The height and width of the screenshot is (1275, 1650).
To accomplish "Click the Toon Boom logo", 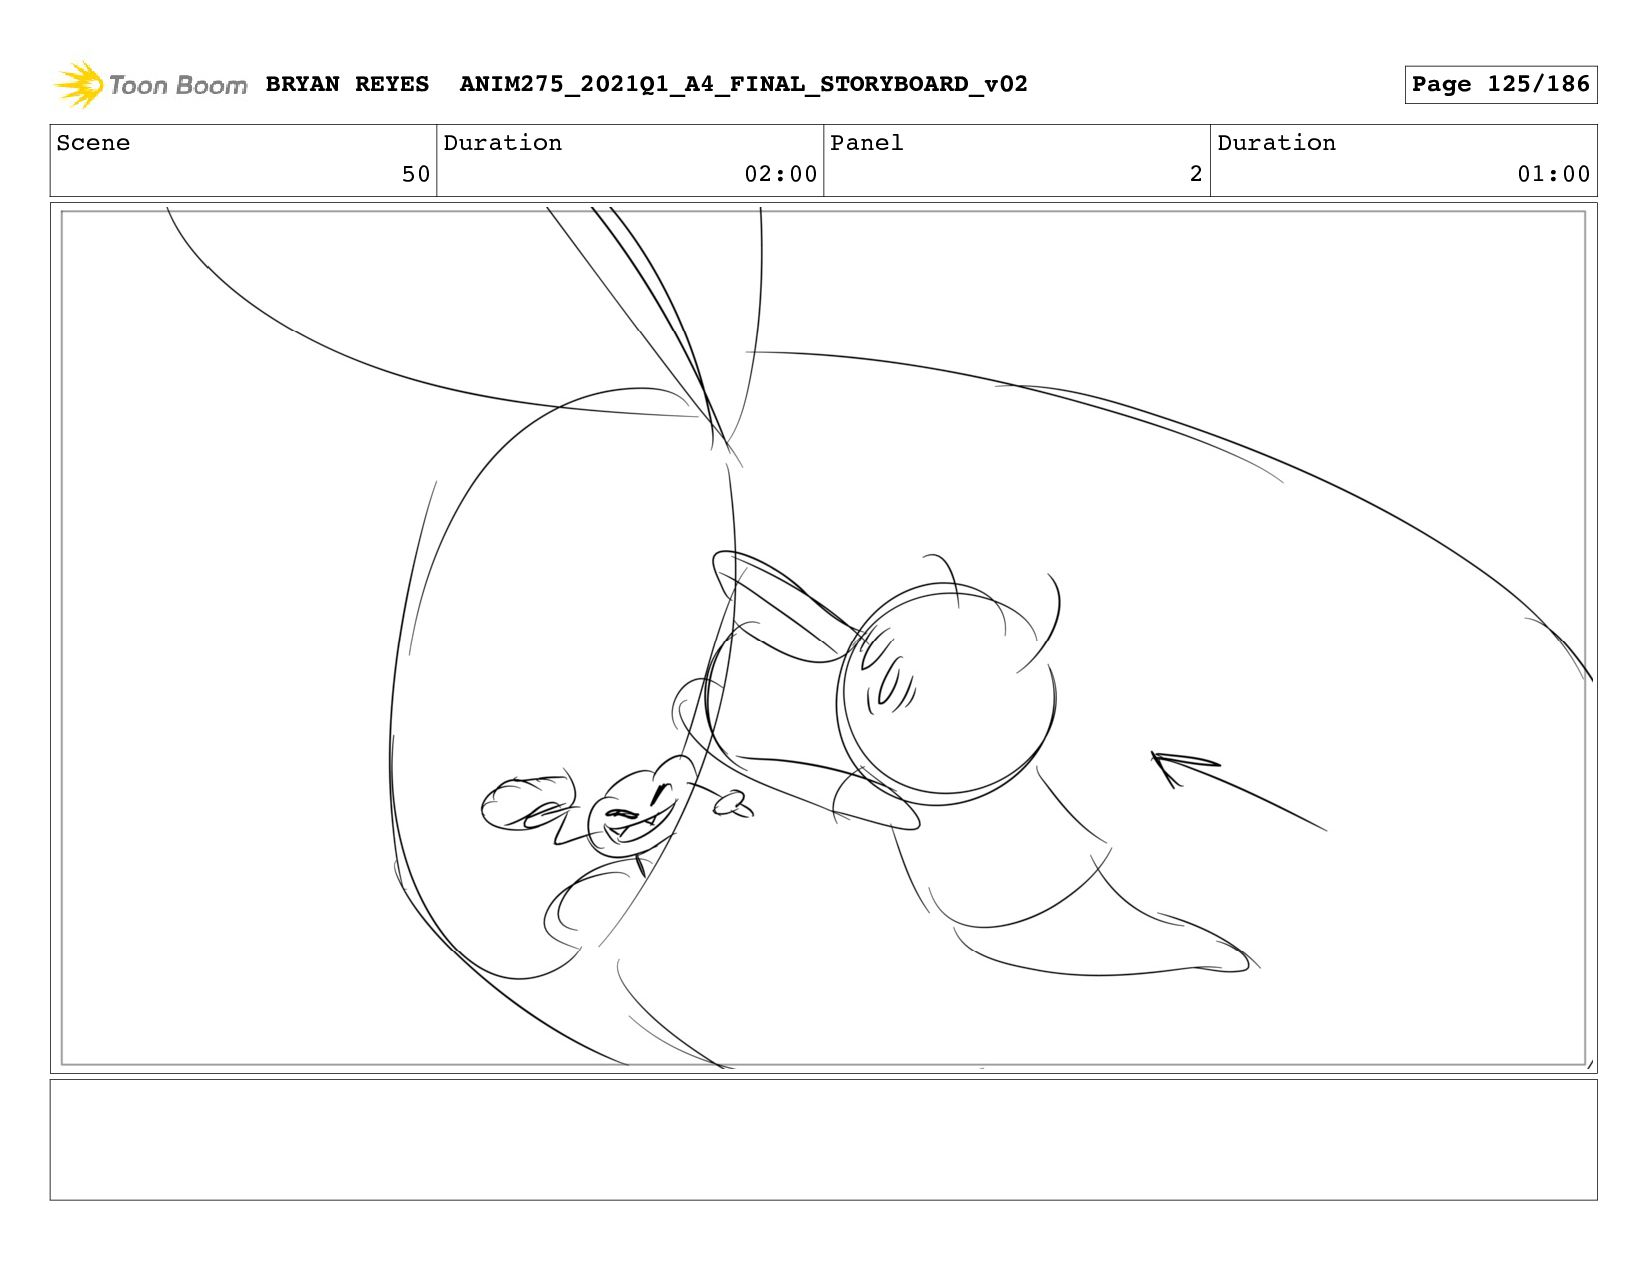I will [x=150, y=85].
